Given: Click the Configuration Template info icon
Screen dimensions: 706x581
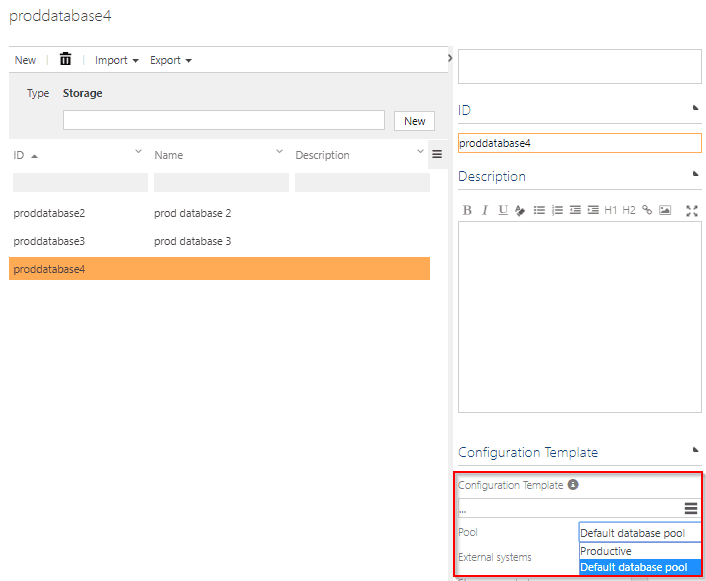Looking at the screenshot, I should click(573, 485).
